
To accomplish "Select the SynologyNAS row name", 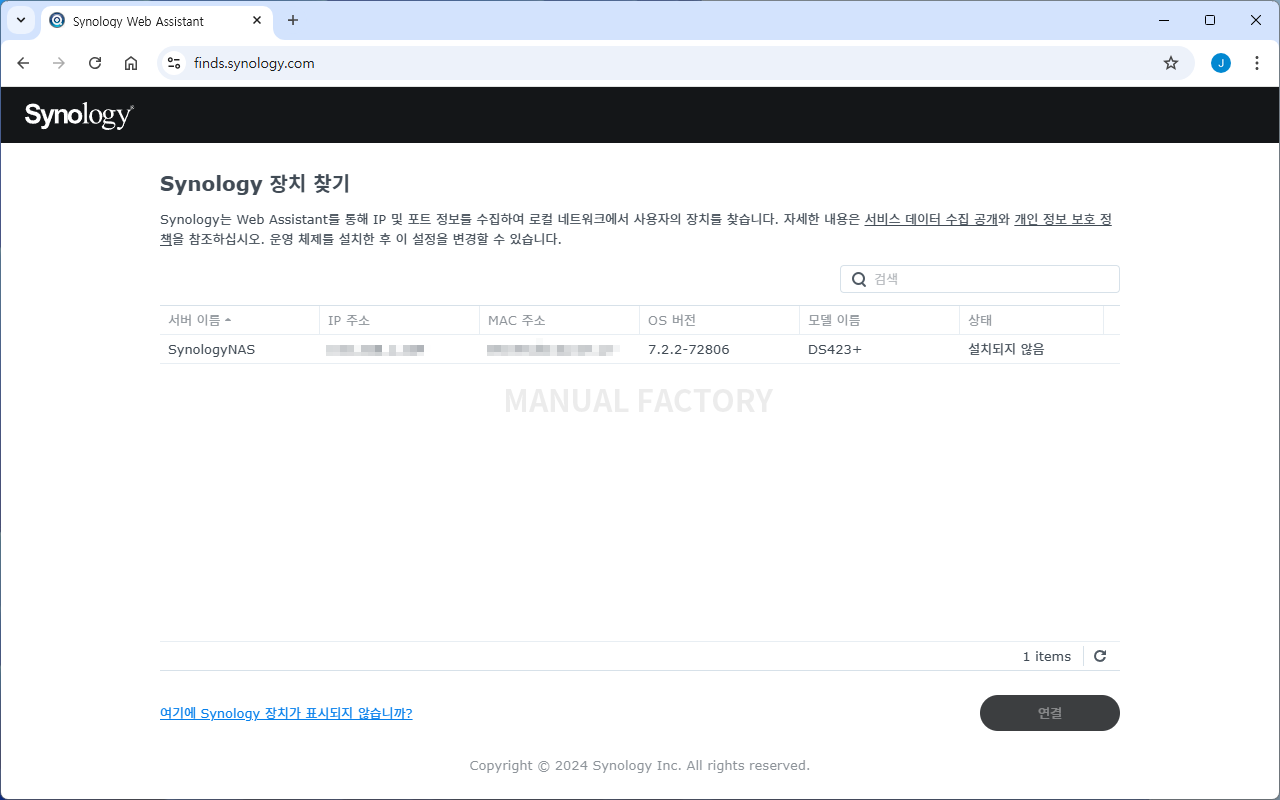I will click(211, 349).
